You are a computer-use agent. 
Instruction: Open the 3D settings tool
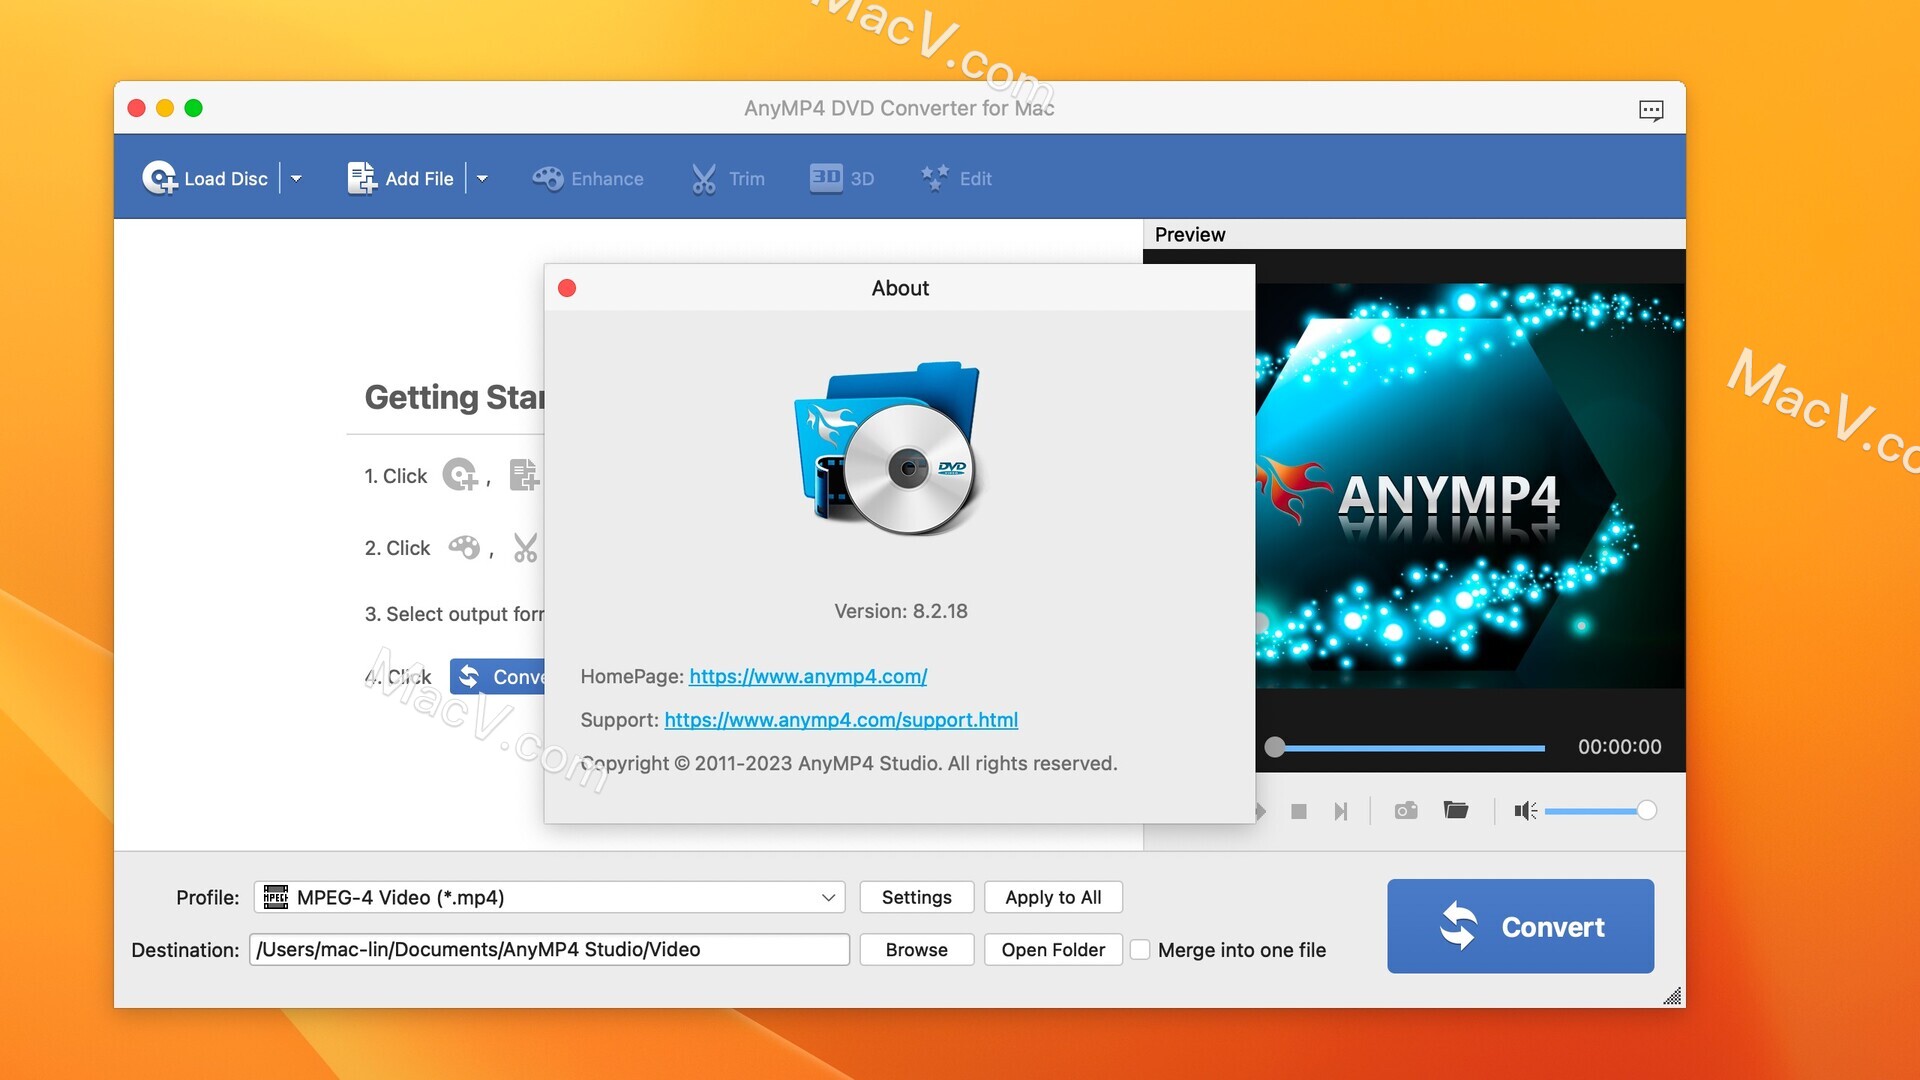[x=842, y=178]
